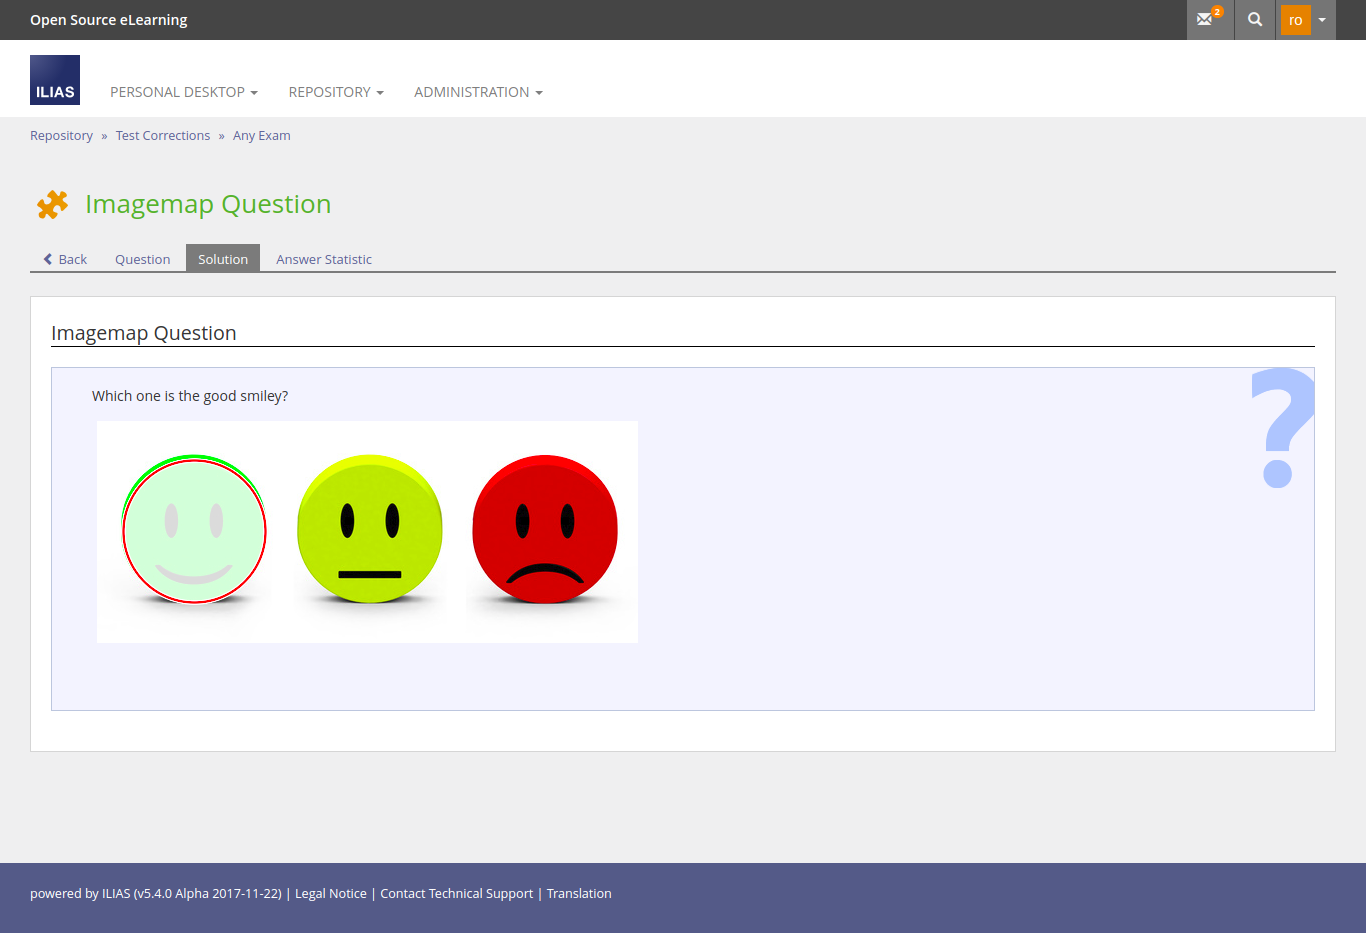
Task: Expand the Repository dropdown menu
Action: [x=336, y=92]
